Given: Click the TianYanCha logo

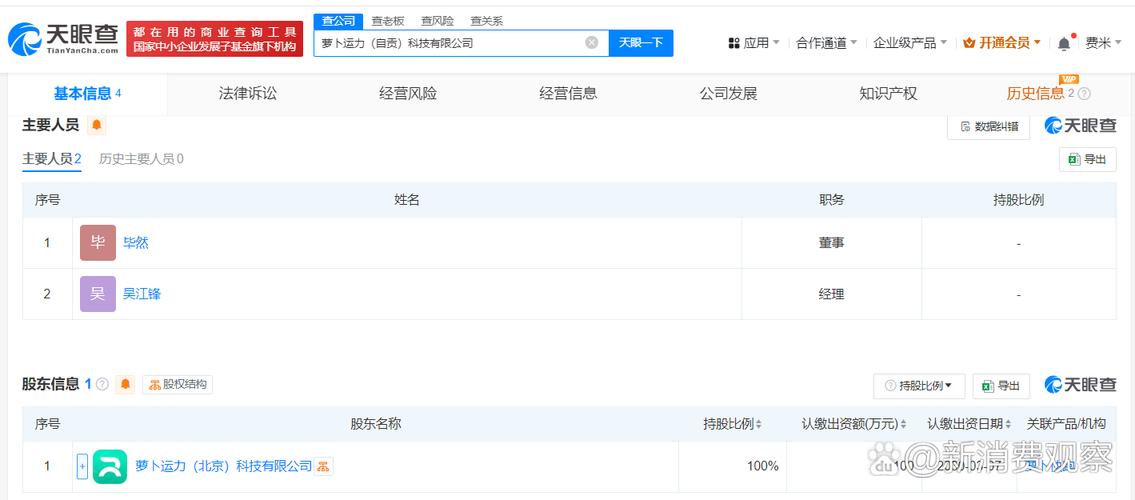Looking at the screenshot, I should pos(64,39).
